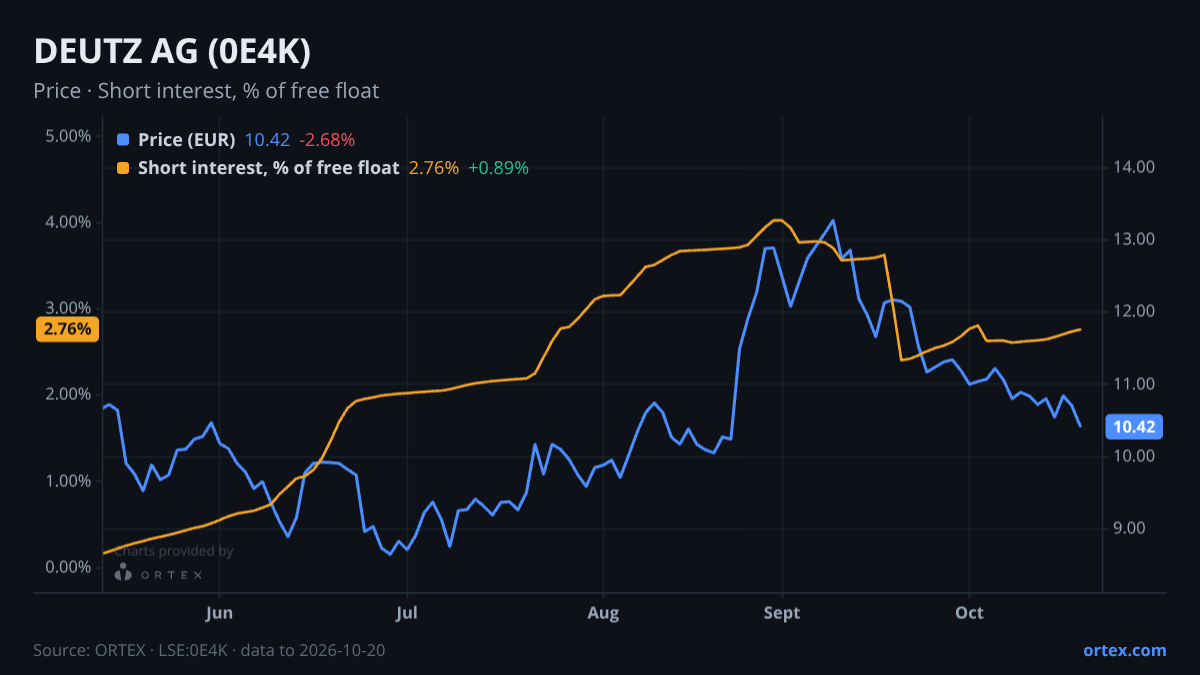Click the 1.00% left axis label
The image size is (1200, 675).
[68, 481]
